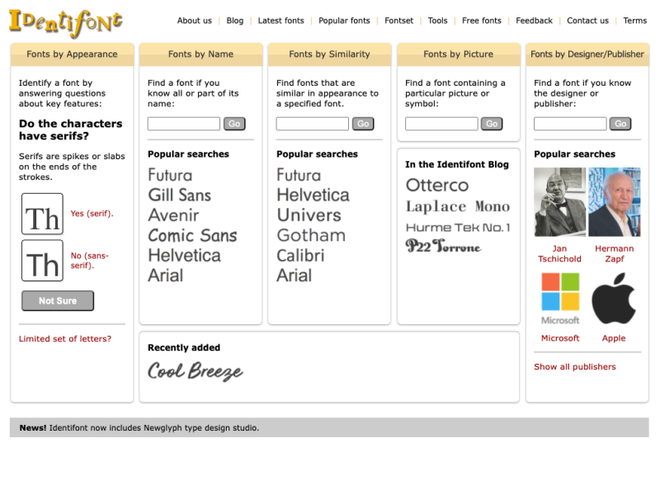Open Tools in top navigation

437,21
